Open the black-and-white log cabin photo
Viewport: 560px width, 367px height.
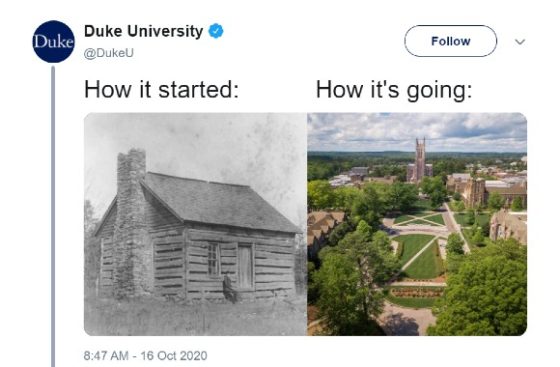tap(195, 224)
